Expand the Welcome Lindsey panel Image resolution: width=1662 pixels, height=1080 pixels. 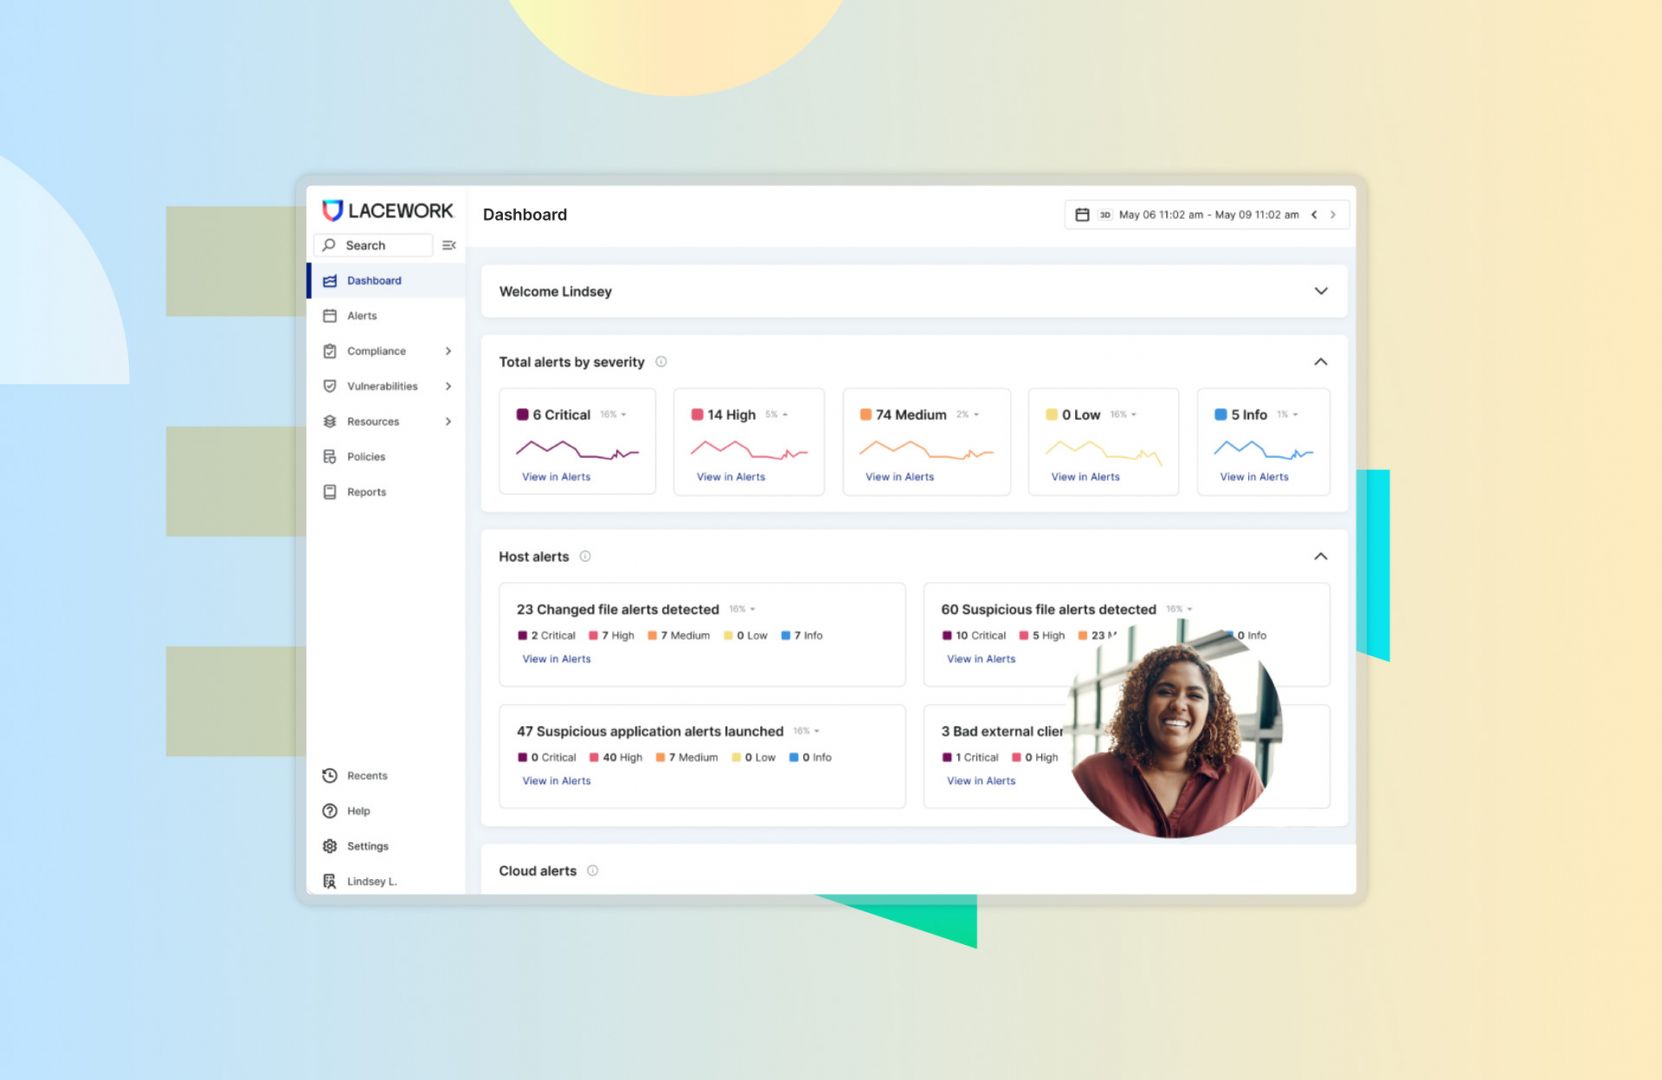(1321, 291)
